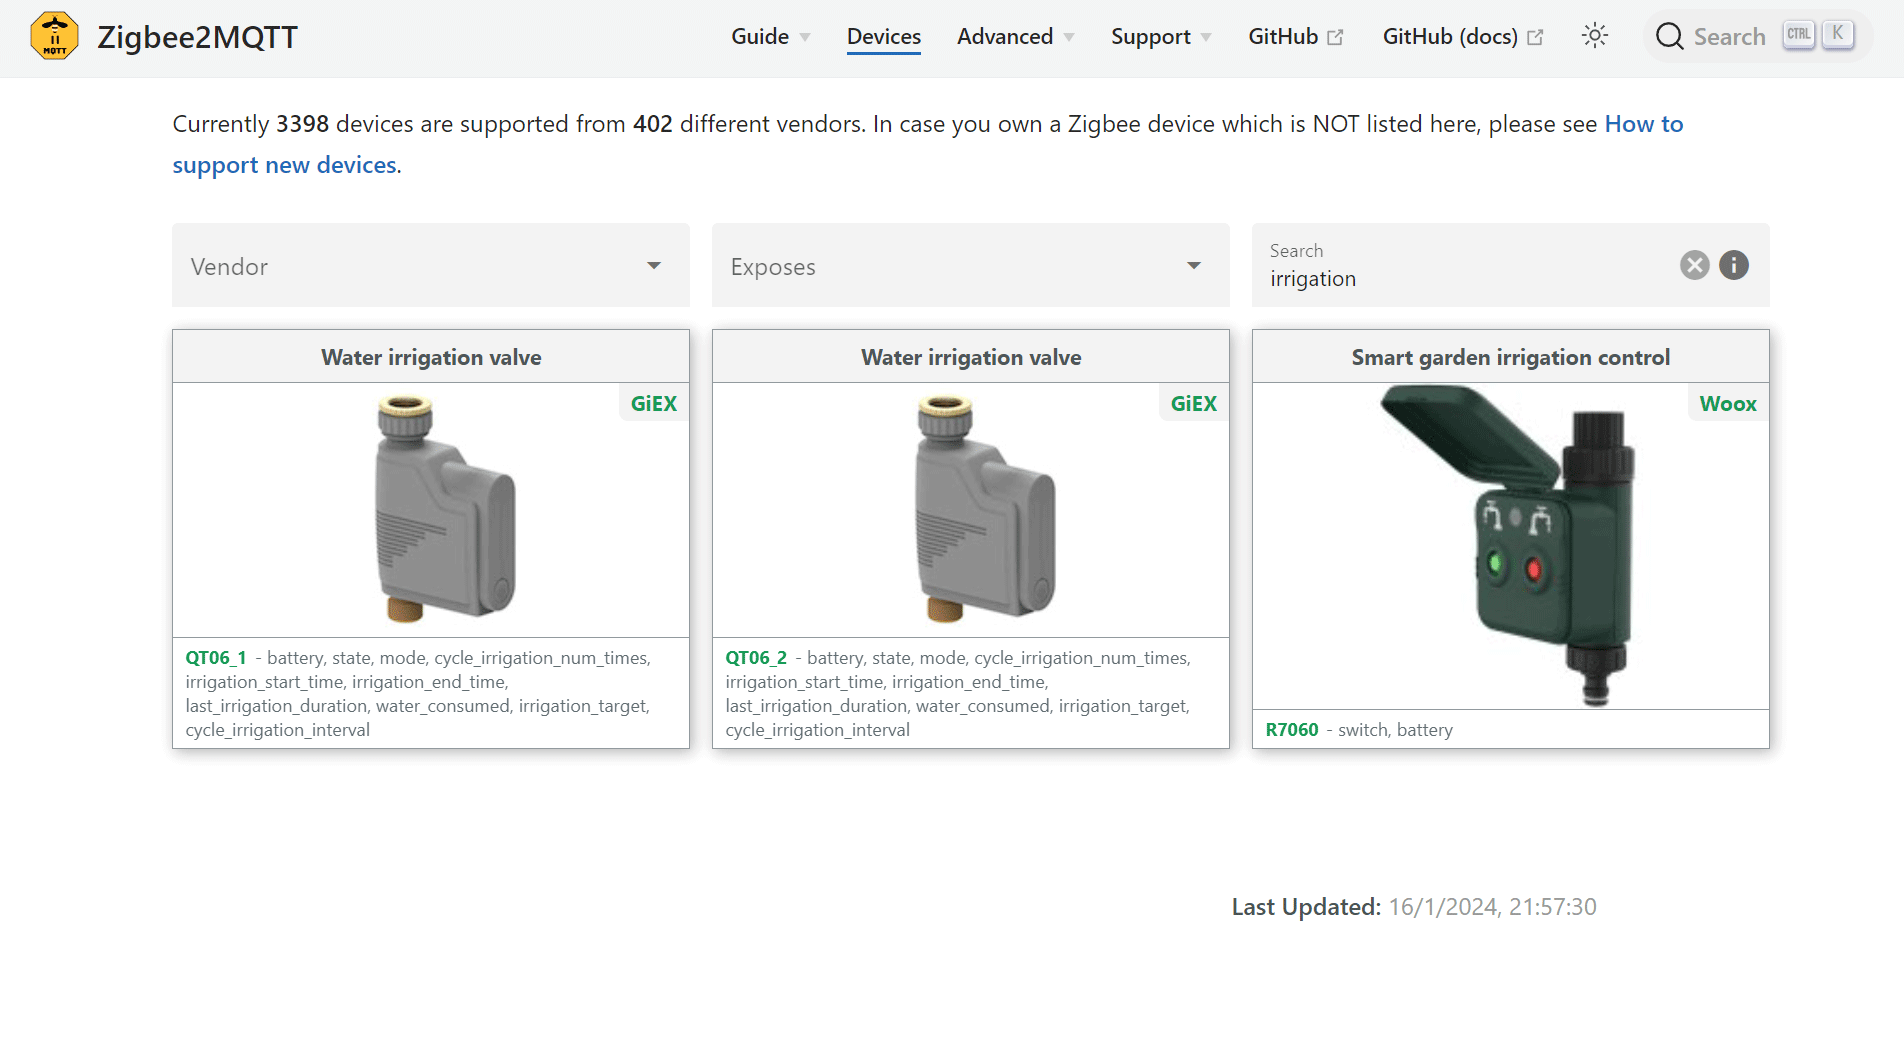Click the GiEX vendor badge on QT06_2 card

coord(1194,403)
